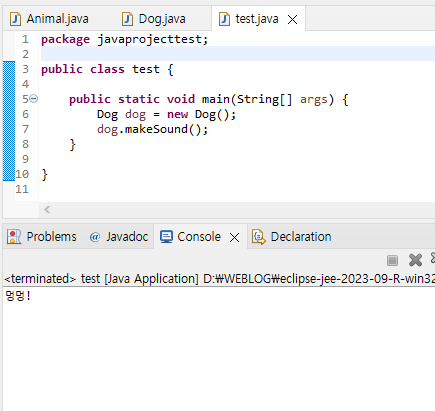Switch to the Javadoc view
Viewport: 435px width, 411px height.
pos(119,237)
